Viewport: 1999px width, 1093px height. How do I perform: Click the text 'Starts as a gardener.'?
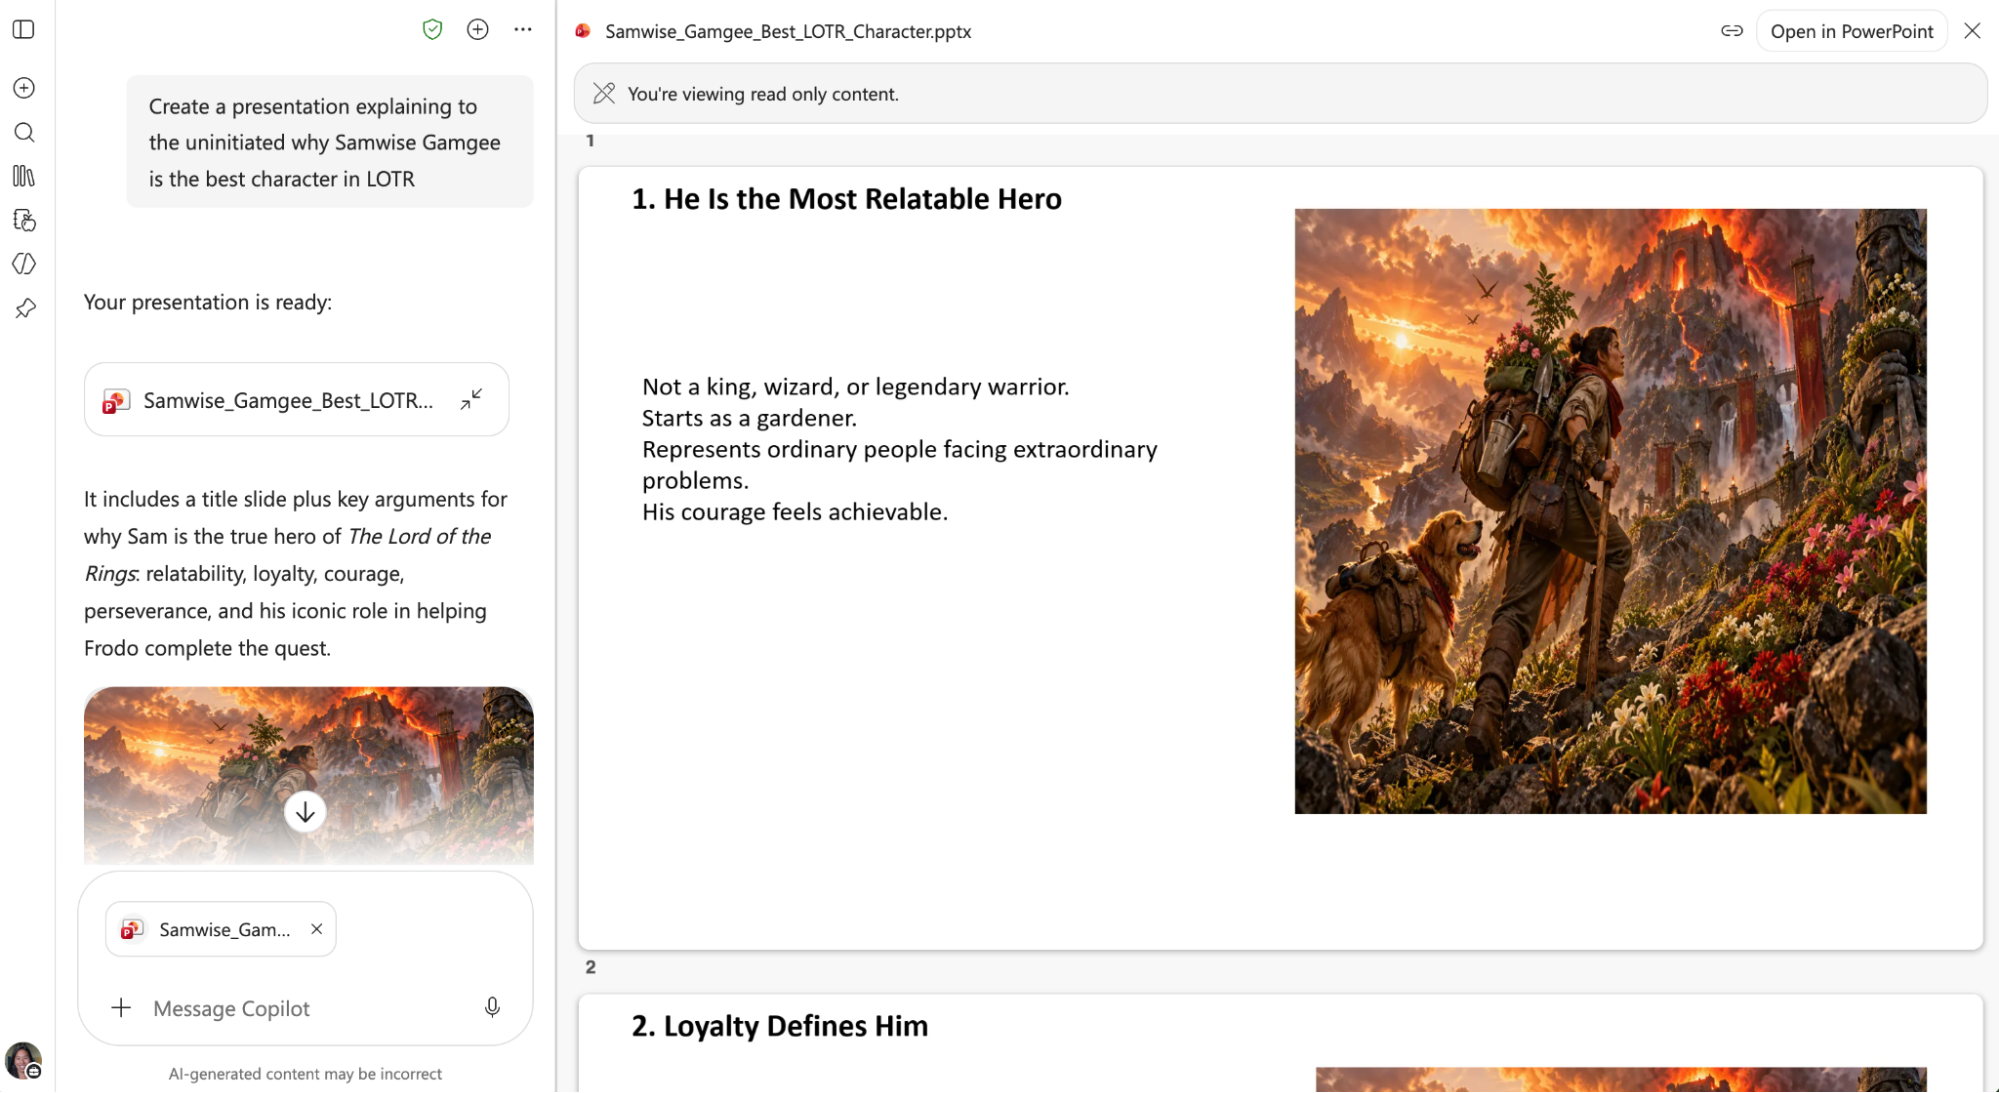pos(749,418)
